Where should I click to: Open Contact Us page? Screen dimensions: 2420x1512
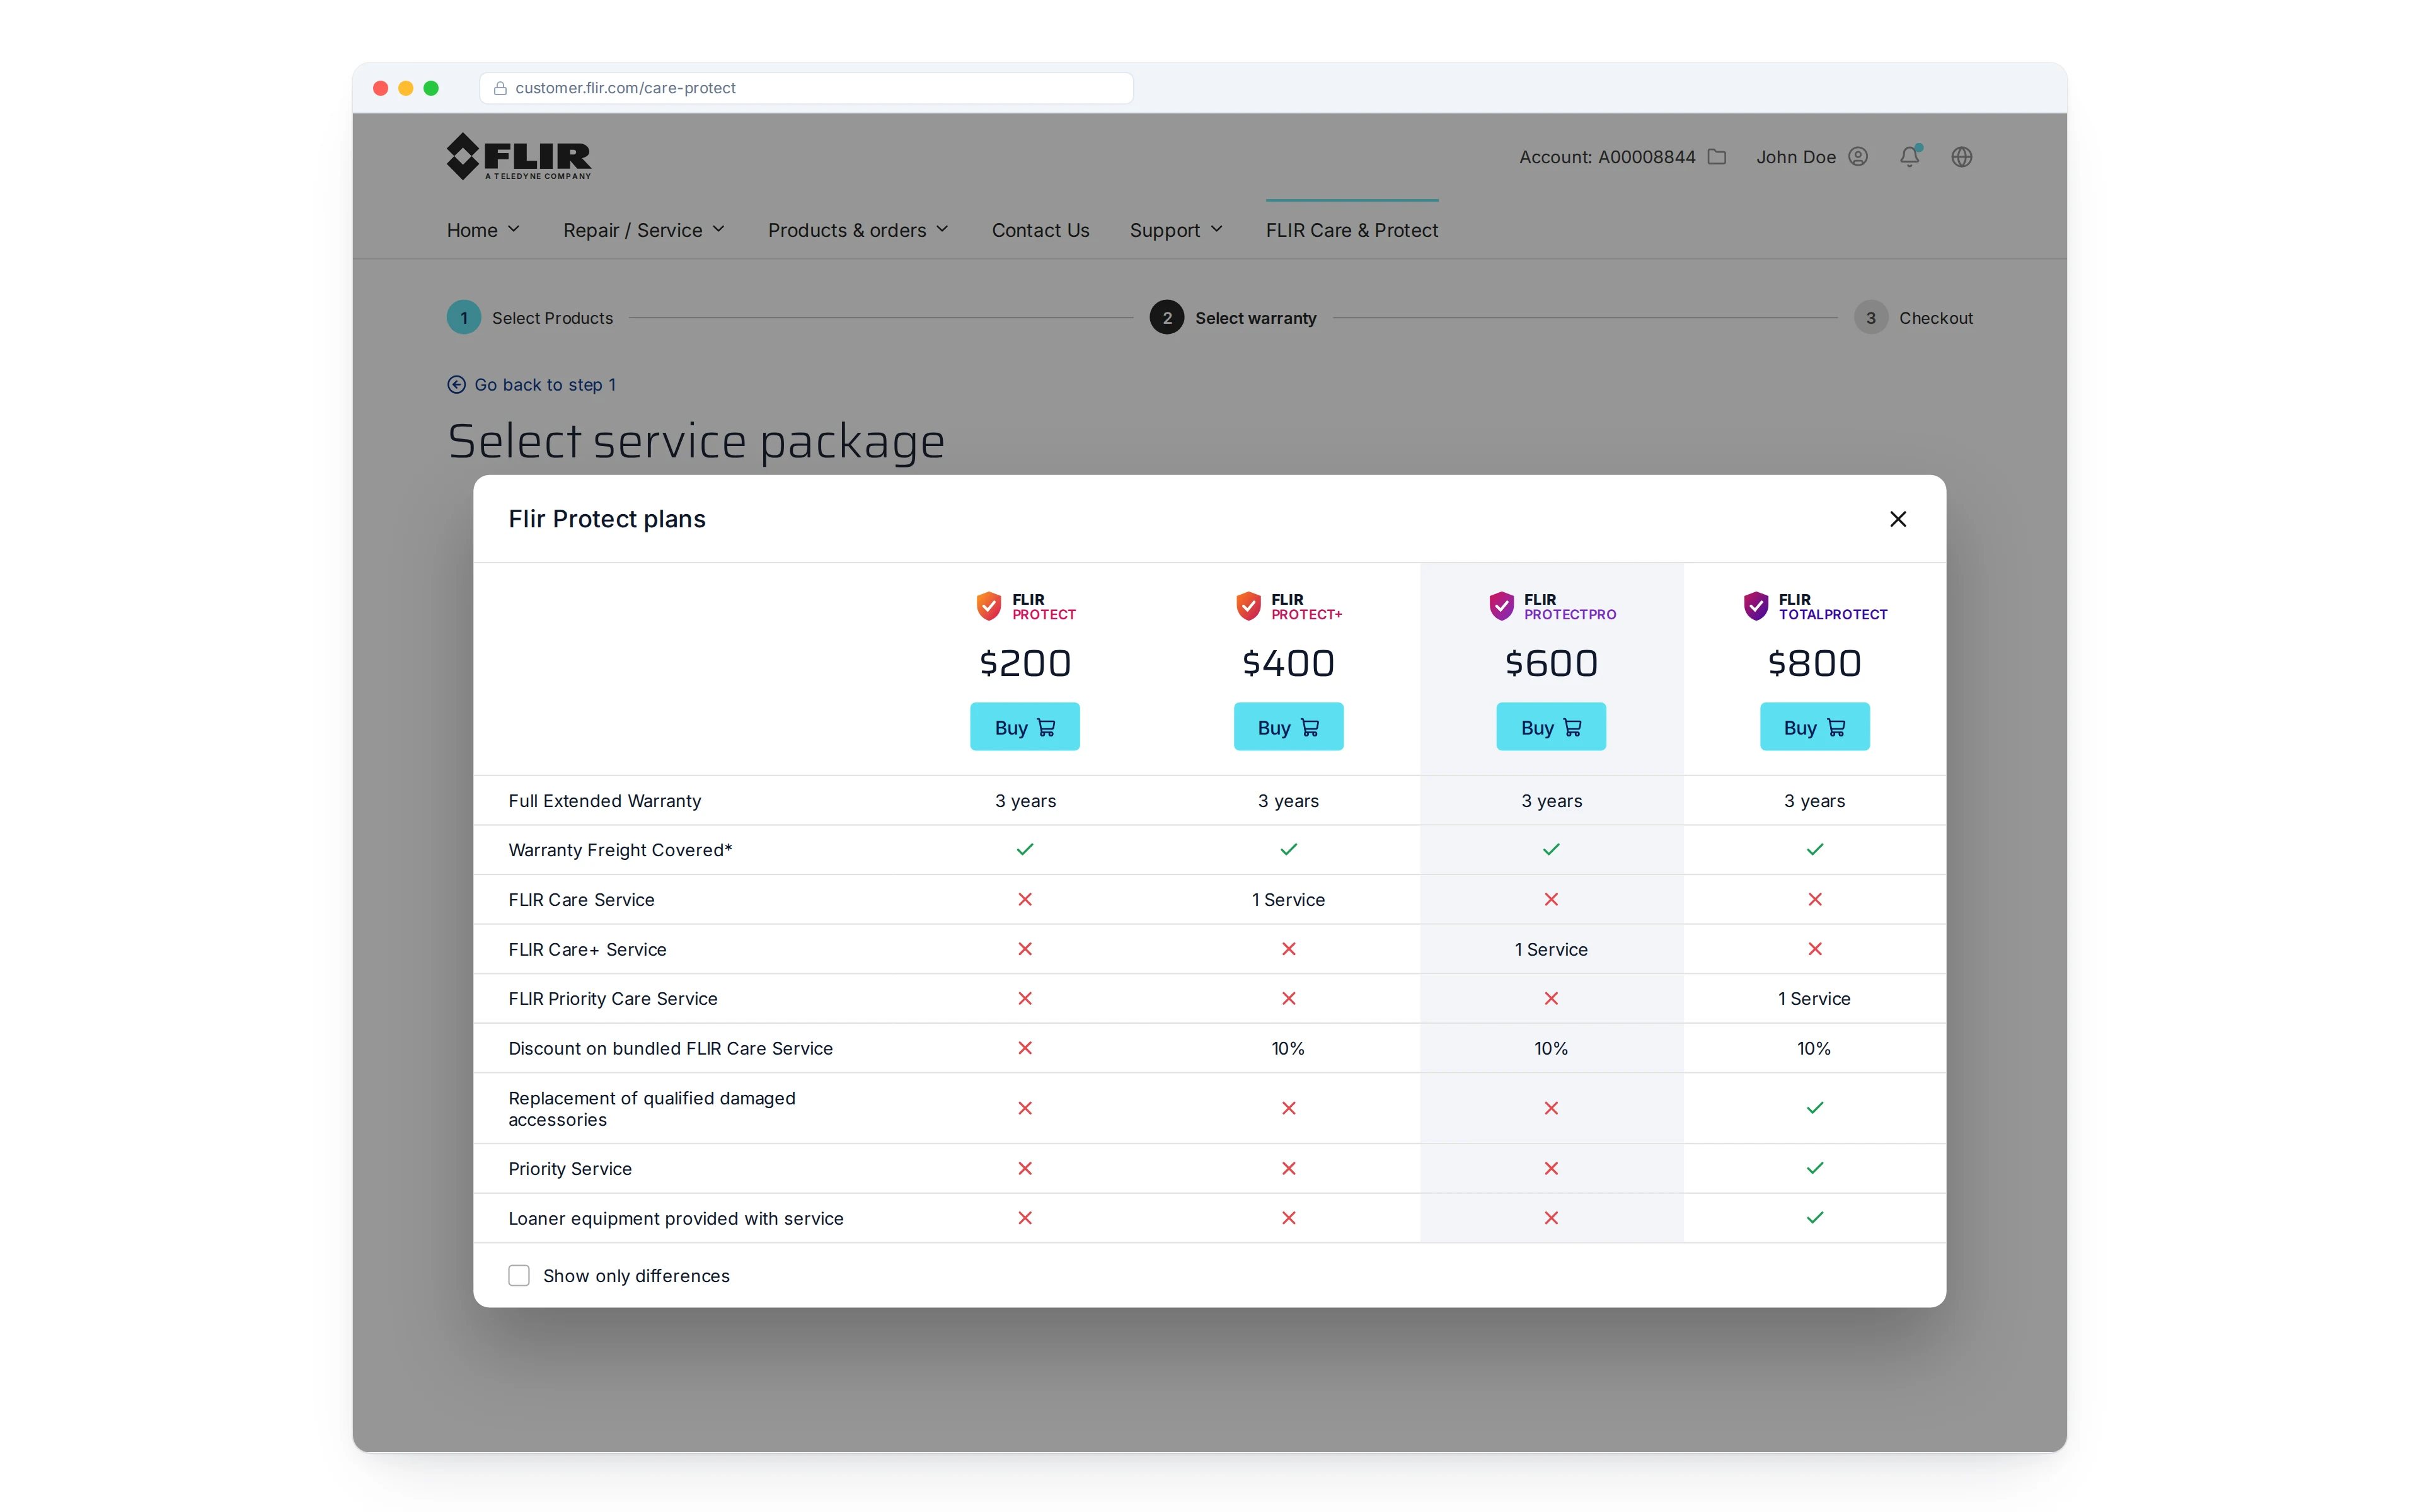(1040, 230)
